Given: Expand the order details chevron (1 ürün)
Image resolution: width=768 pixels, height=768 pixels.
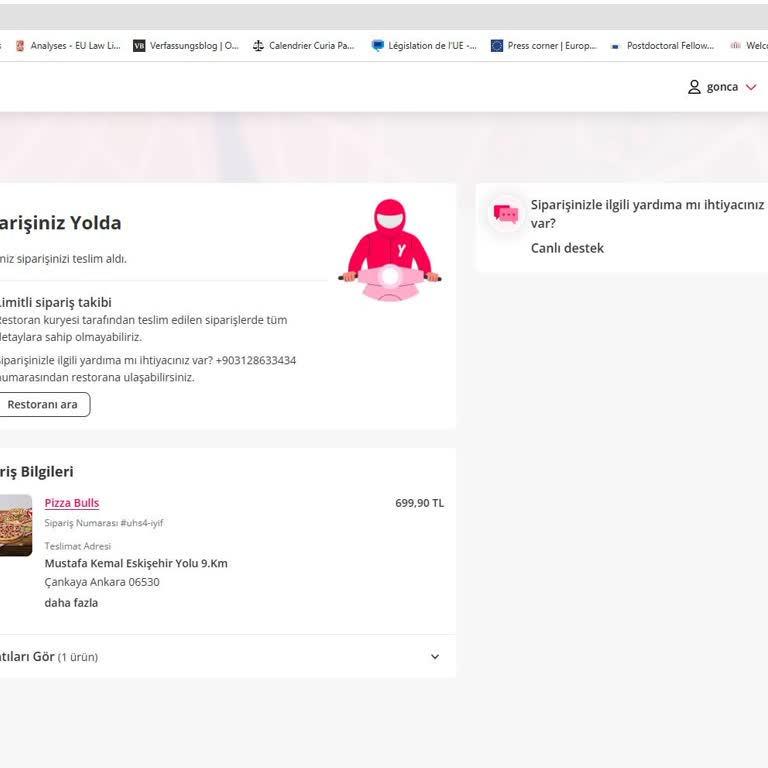Looking at the screenshot, I should click(435, 657).
